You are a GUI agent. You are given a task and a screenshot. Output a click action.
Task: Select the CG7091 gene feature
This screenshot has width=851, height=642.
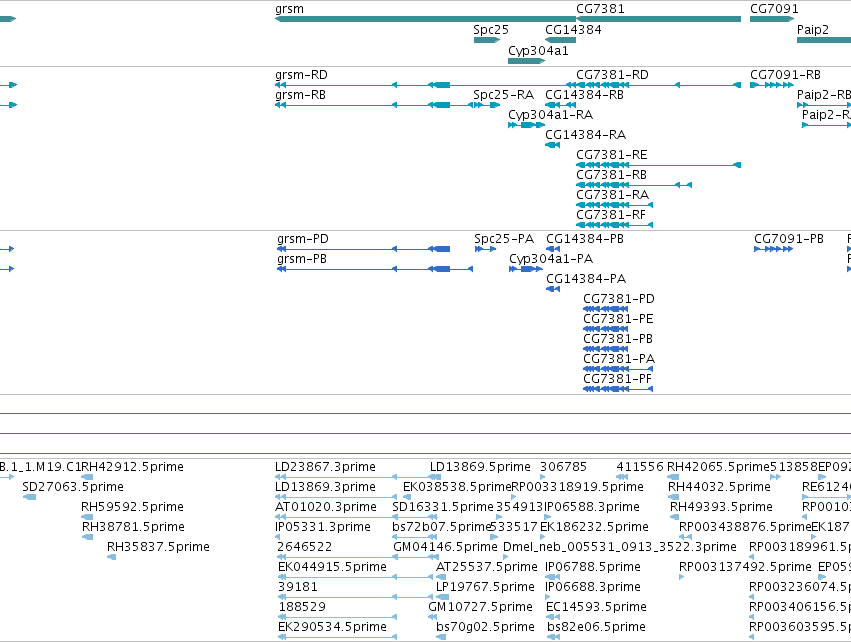772,19
